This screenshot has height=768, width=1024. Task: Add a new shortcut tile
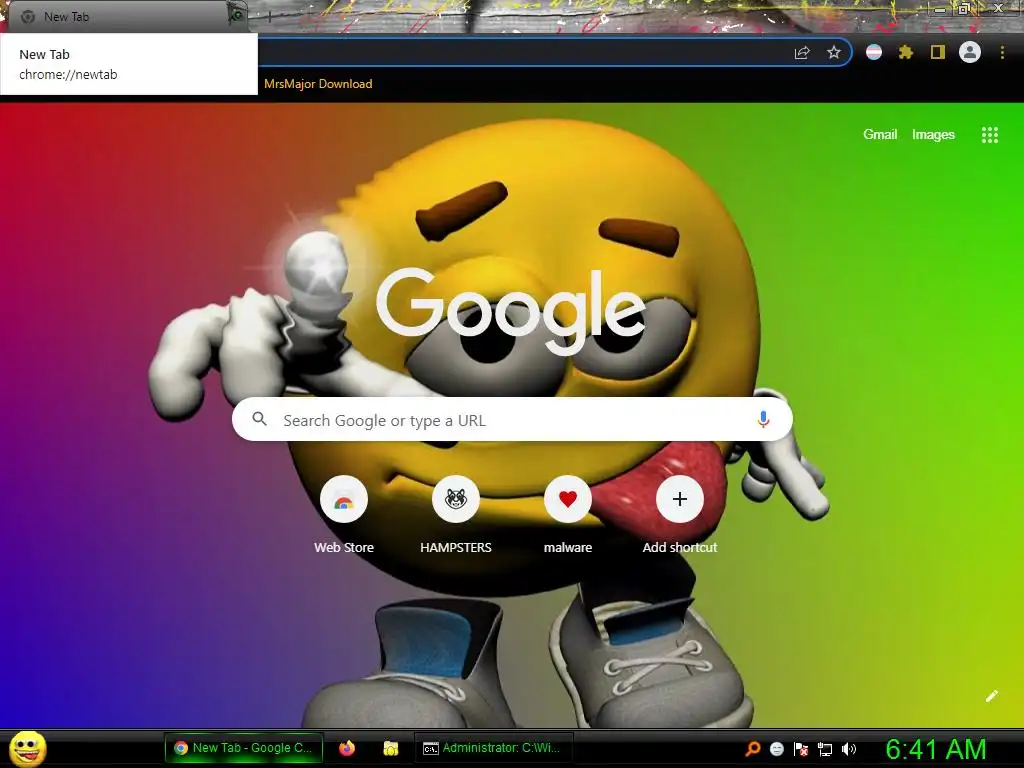coord(680,515)
